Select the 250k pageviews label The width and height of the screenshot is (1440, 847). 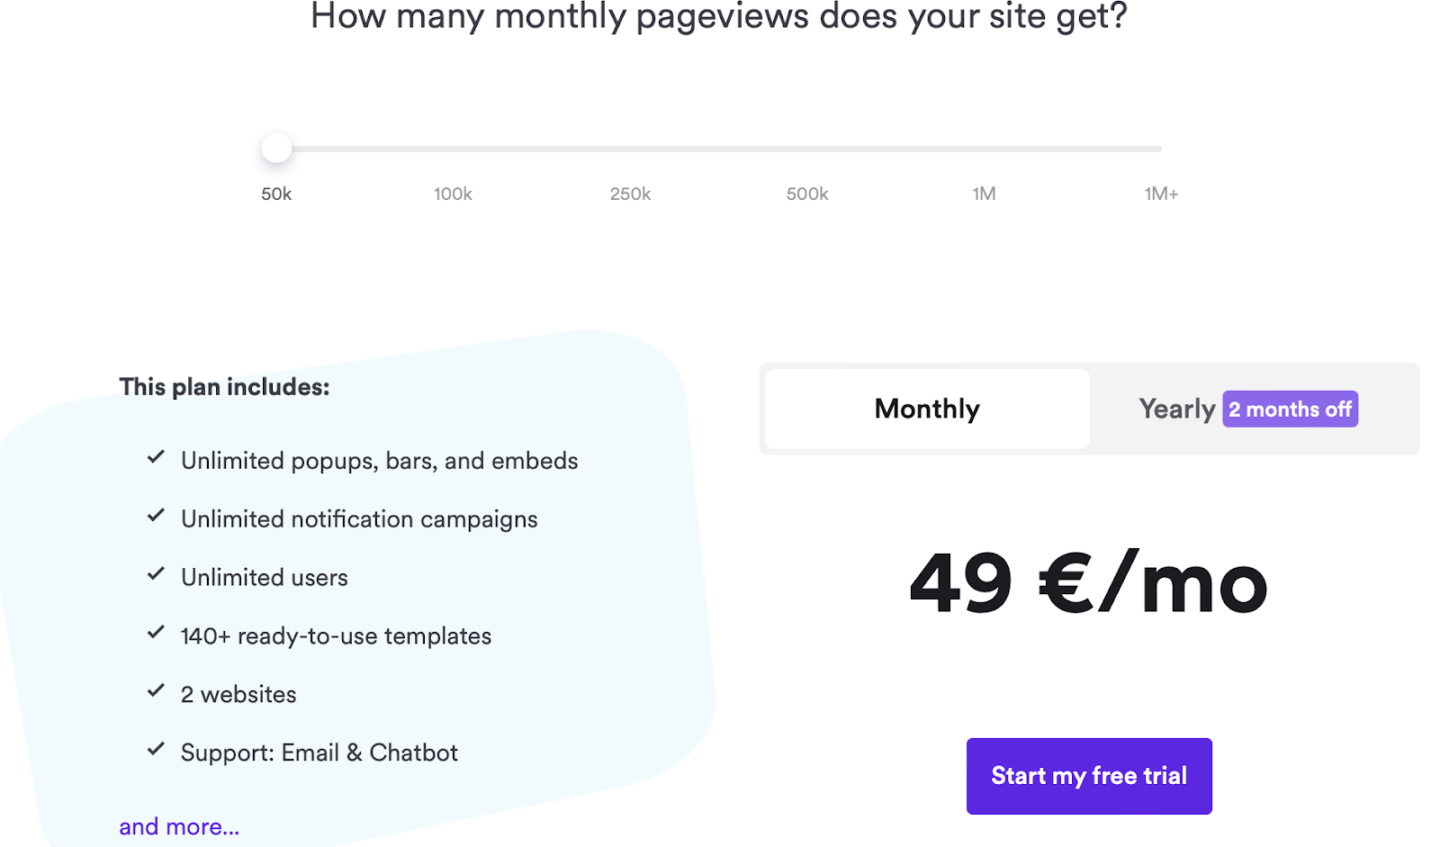pos(630,193)
